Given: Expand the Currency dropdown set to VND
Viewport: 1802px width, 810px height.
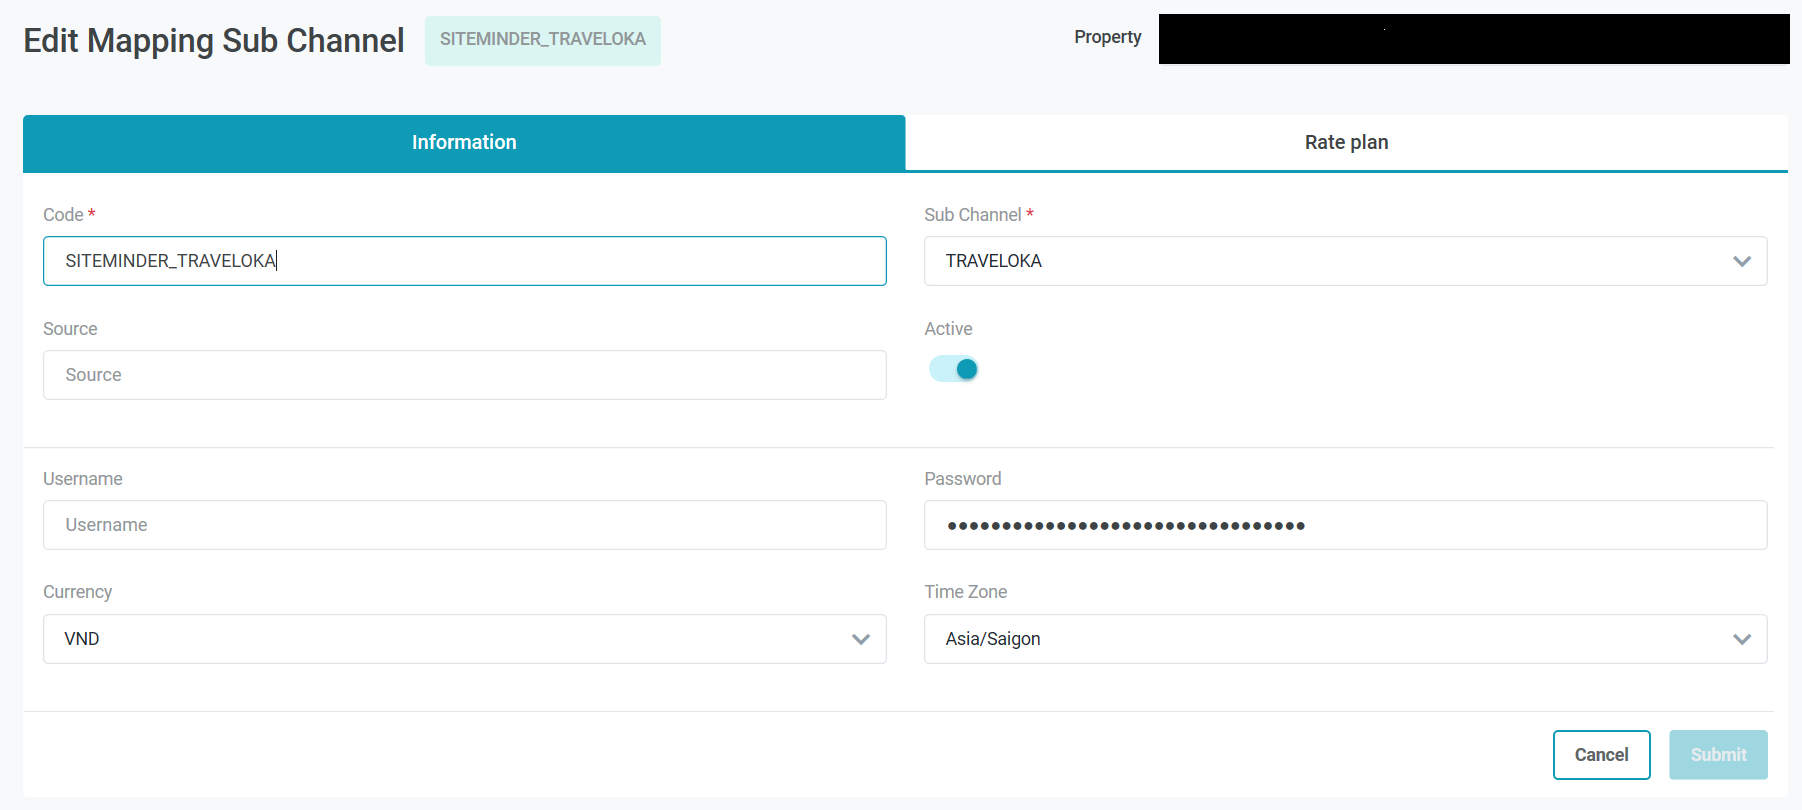Looking at the screenshot, I should click(x=465, y=639).
